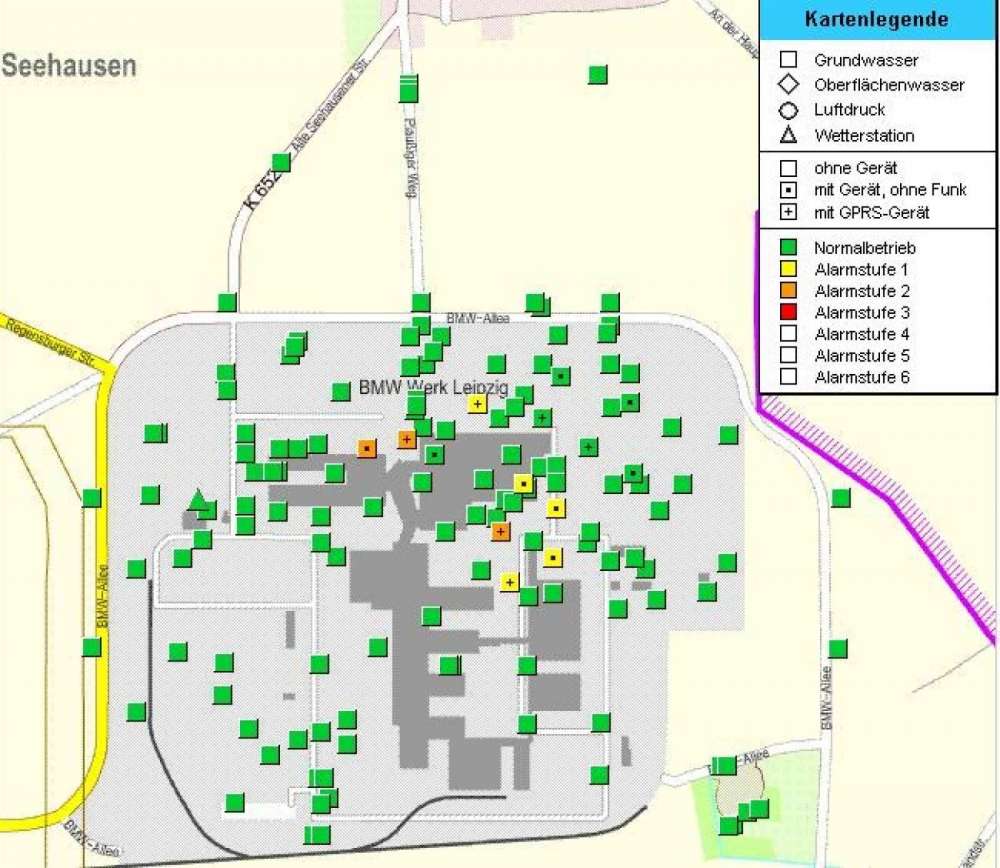
Task: Click the Luftdruck circle symbol in legend
Action: pyautogui.click(x=788, y=110)
